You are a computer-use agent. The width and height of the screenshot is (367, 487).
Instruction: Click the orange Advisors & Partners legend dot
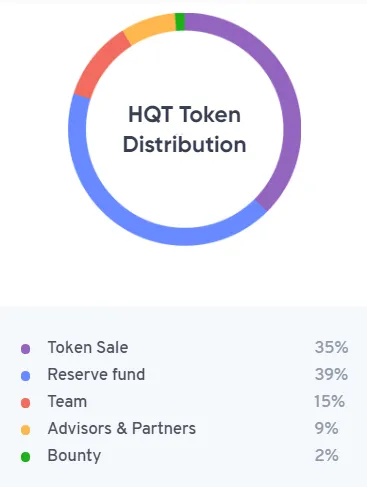(x=26, y=430)
